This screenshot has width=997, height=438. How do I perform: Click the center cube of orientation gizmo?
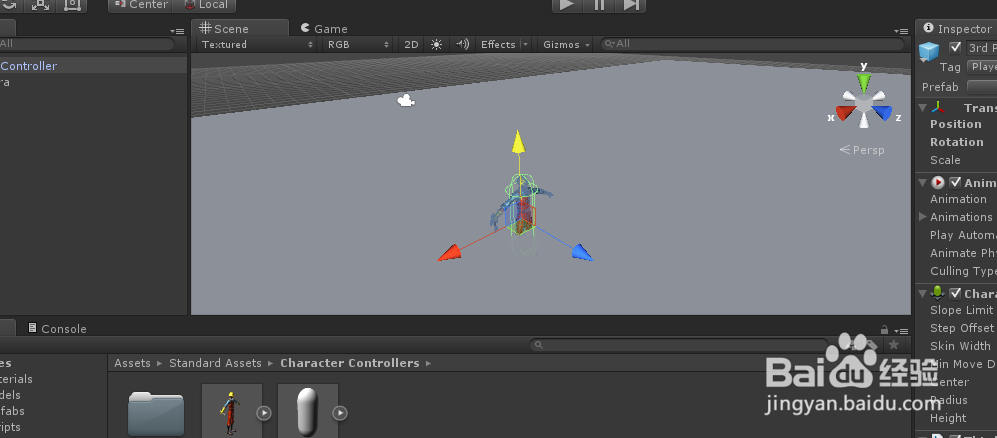pos(863,104)
